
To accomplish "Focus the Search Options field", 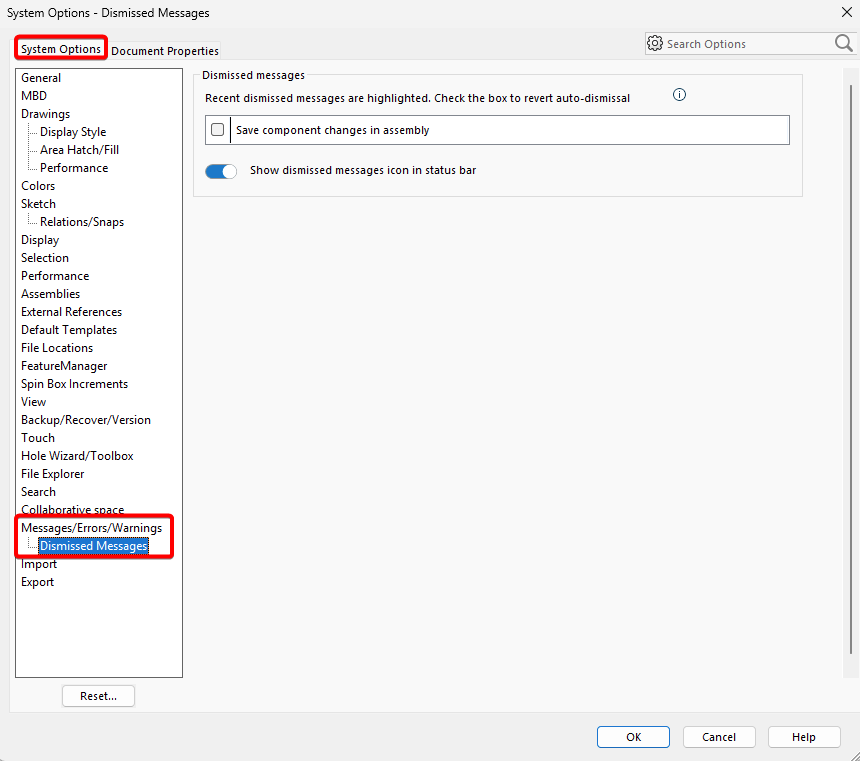I will click(749, 44).
